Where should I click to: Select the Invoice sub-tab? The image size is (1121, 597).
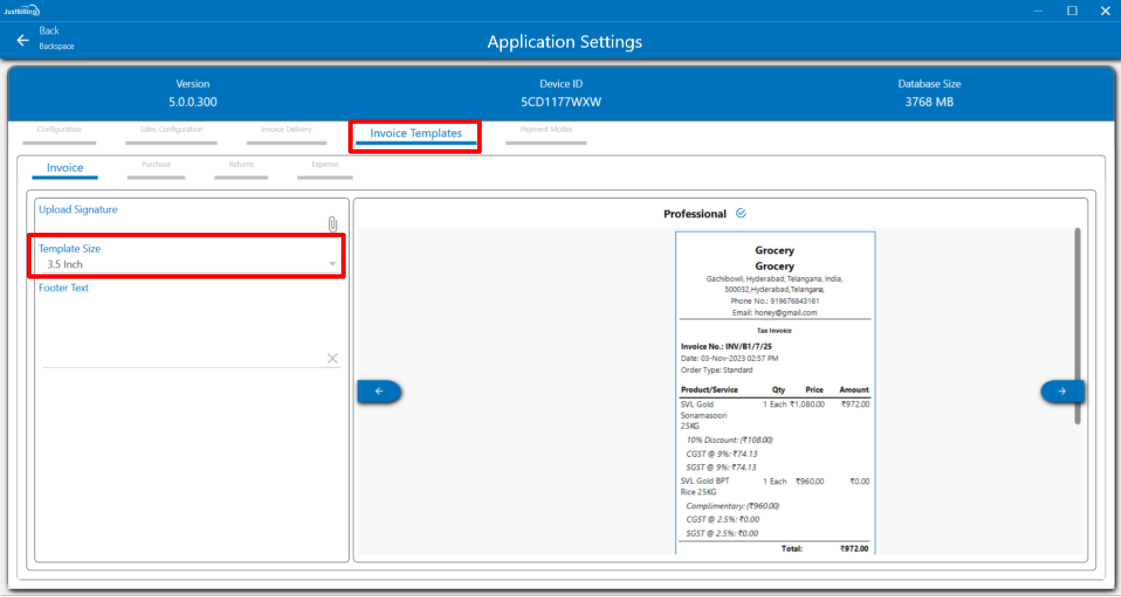click(x=65, y=168)
